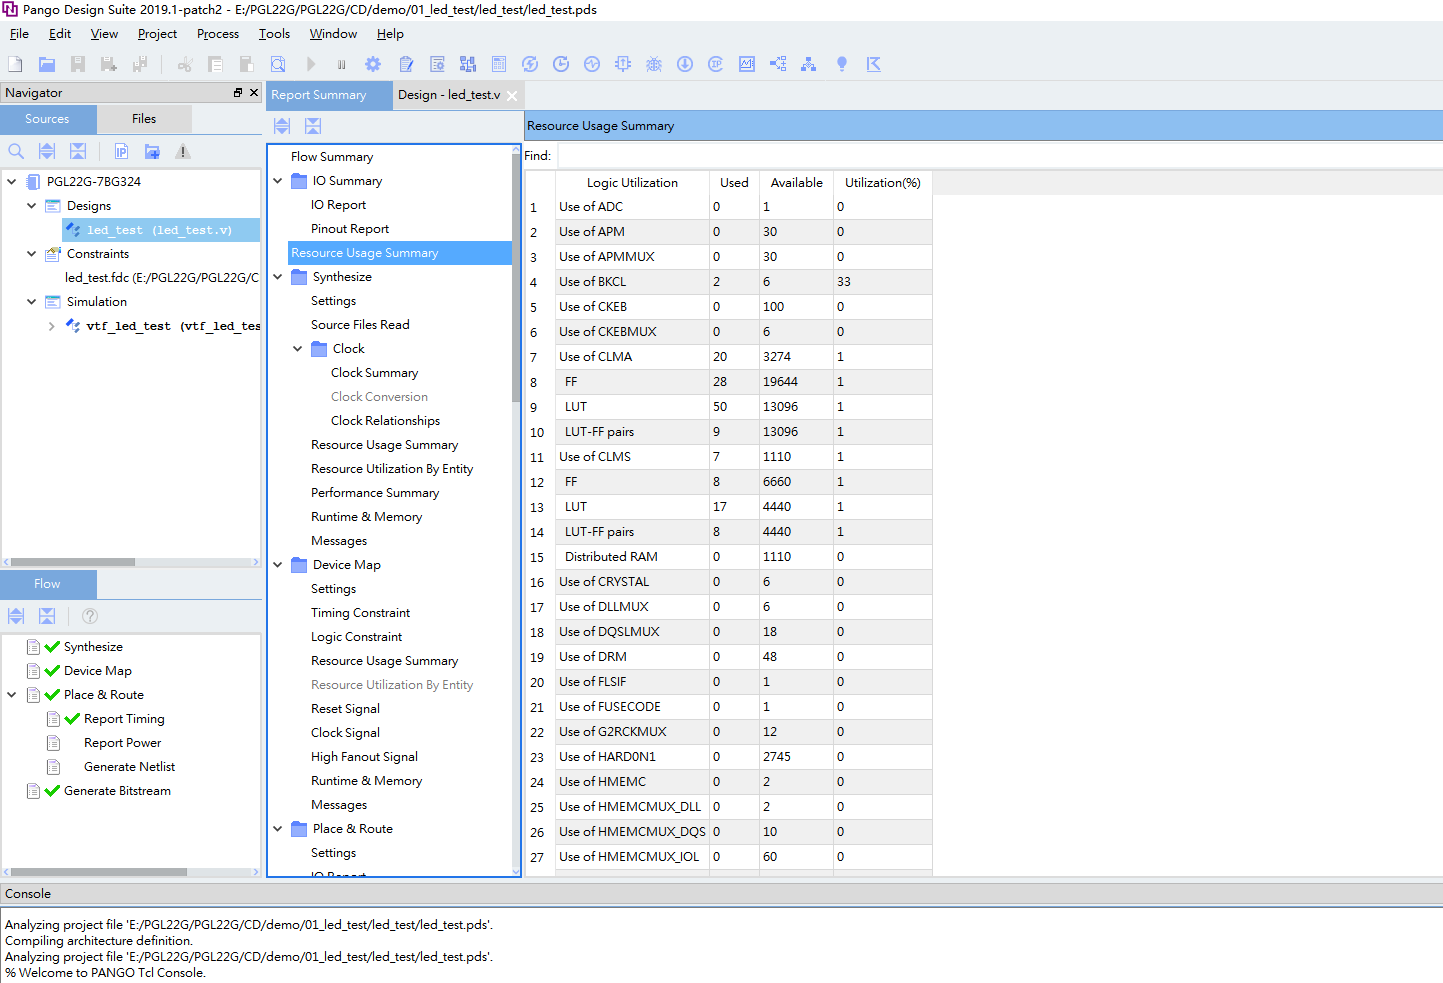Click the IP icon in Navigator toolbar
Image resolution: width=1443 pixels, height=983 pixels.
[121, 152]
